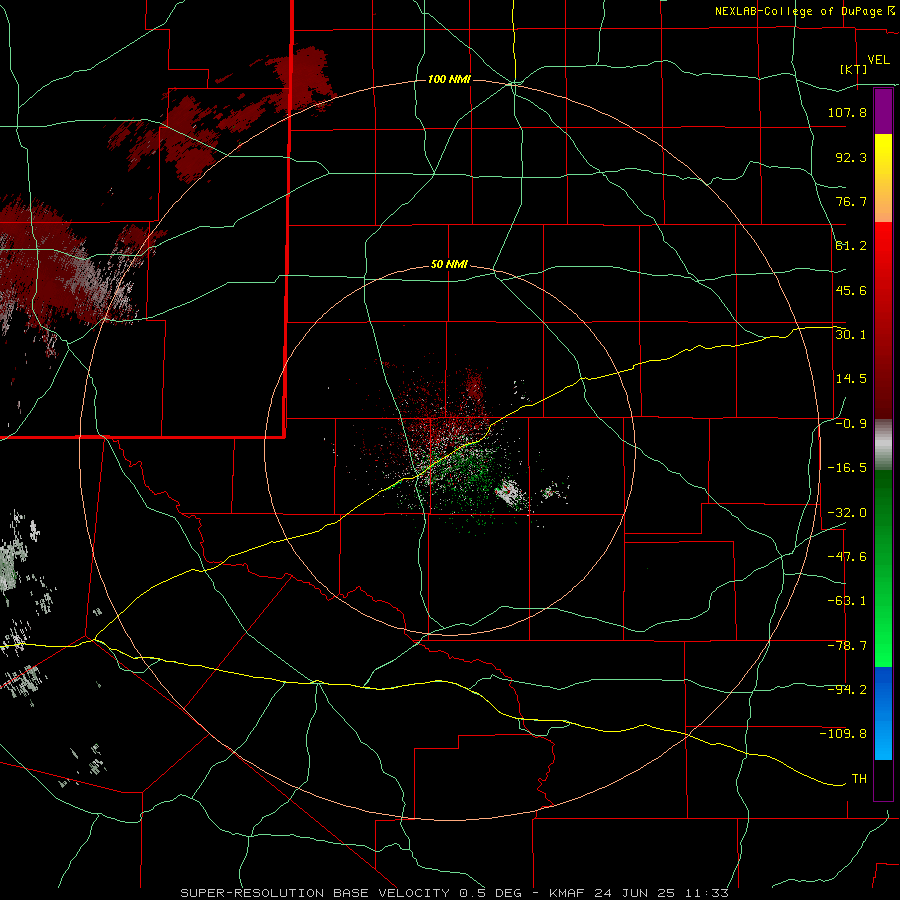Screen dimensions: 900x900
Task: Click the [KT] units label
Action: click(x=854, y=69)
